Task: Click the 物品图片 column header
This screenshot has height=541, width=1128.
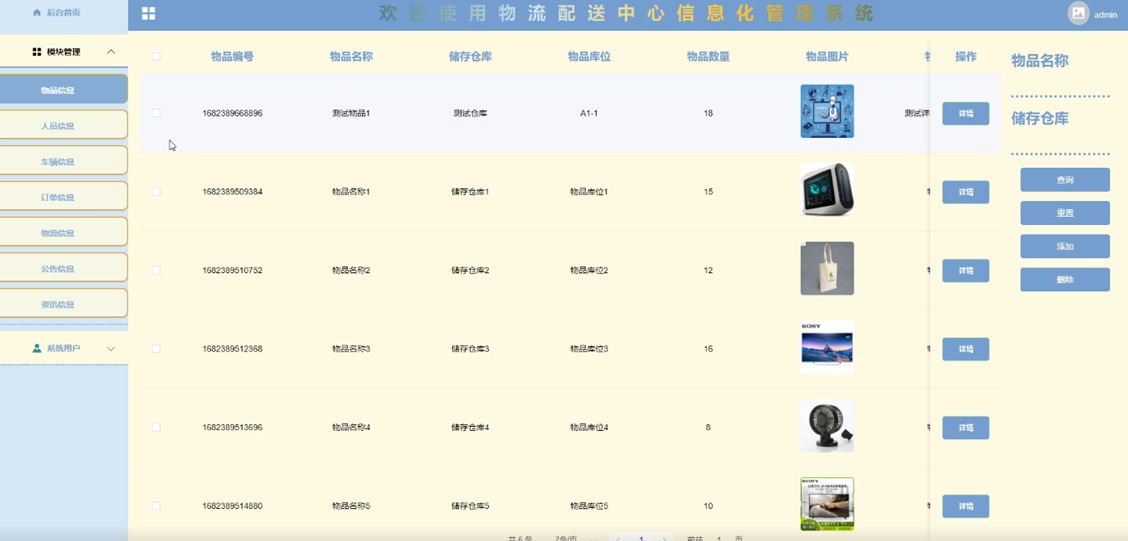Action: tap(827, 57)
